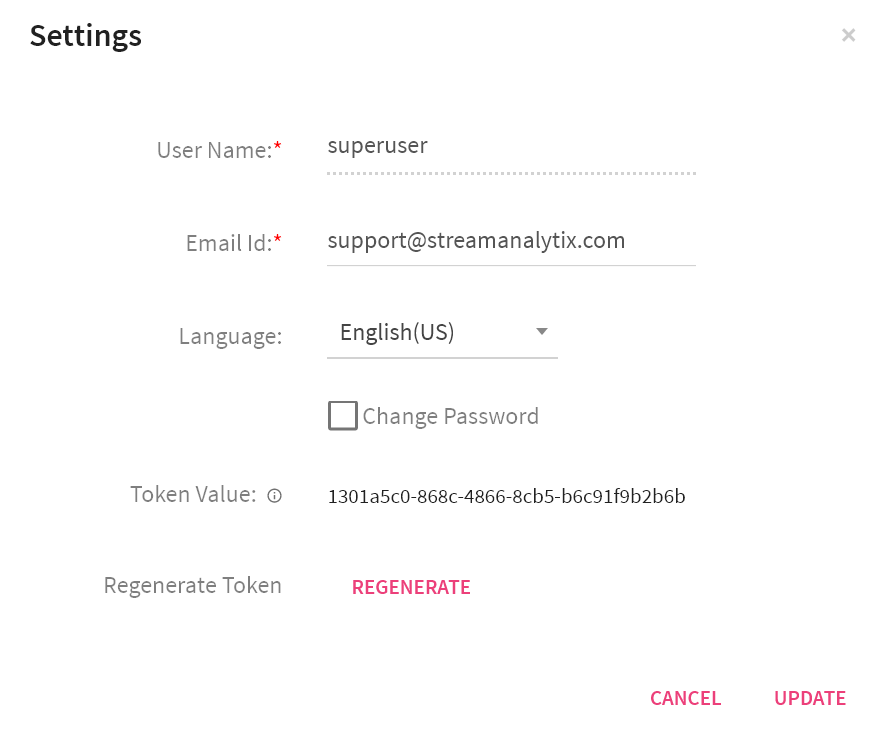Check the box labeled Change Password

pos(342,415)
